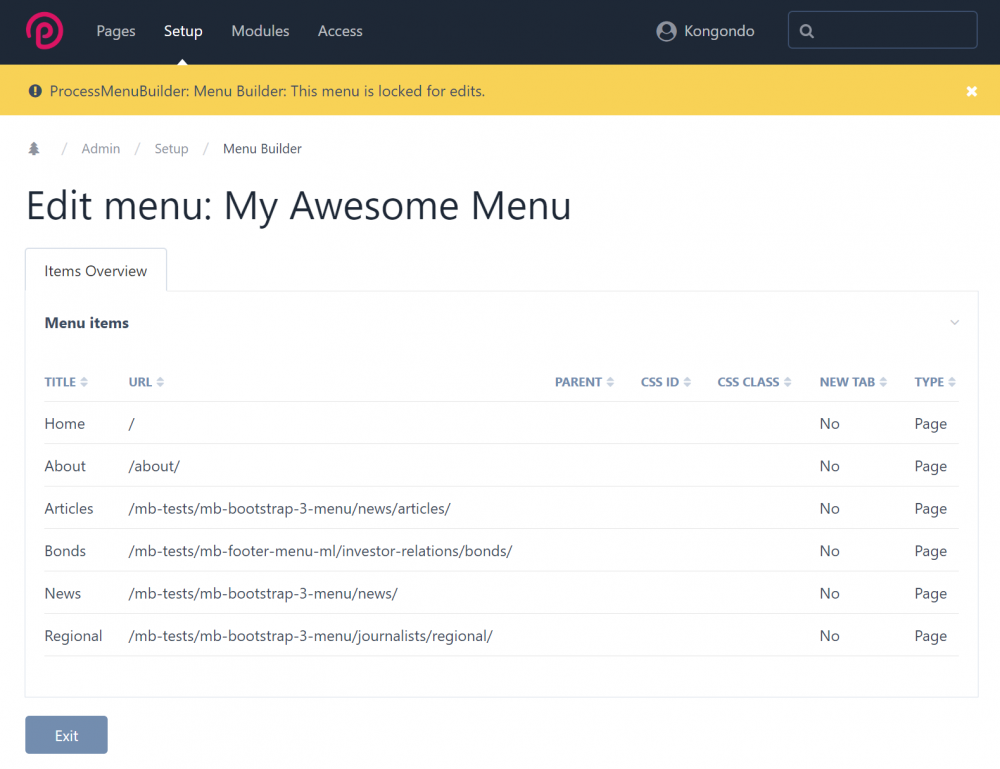Sort items by CSS Class column
The height and width of the screenshot is (769, 1000).
click(754, 382)
